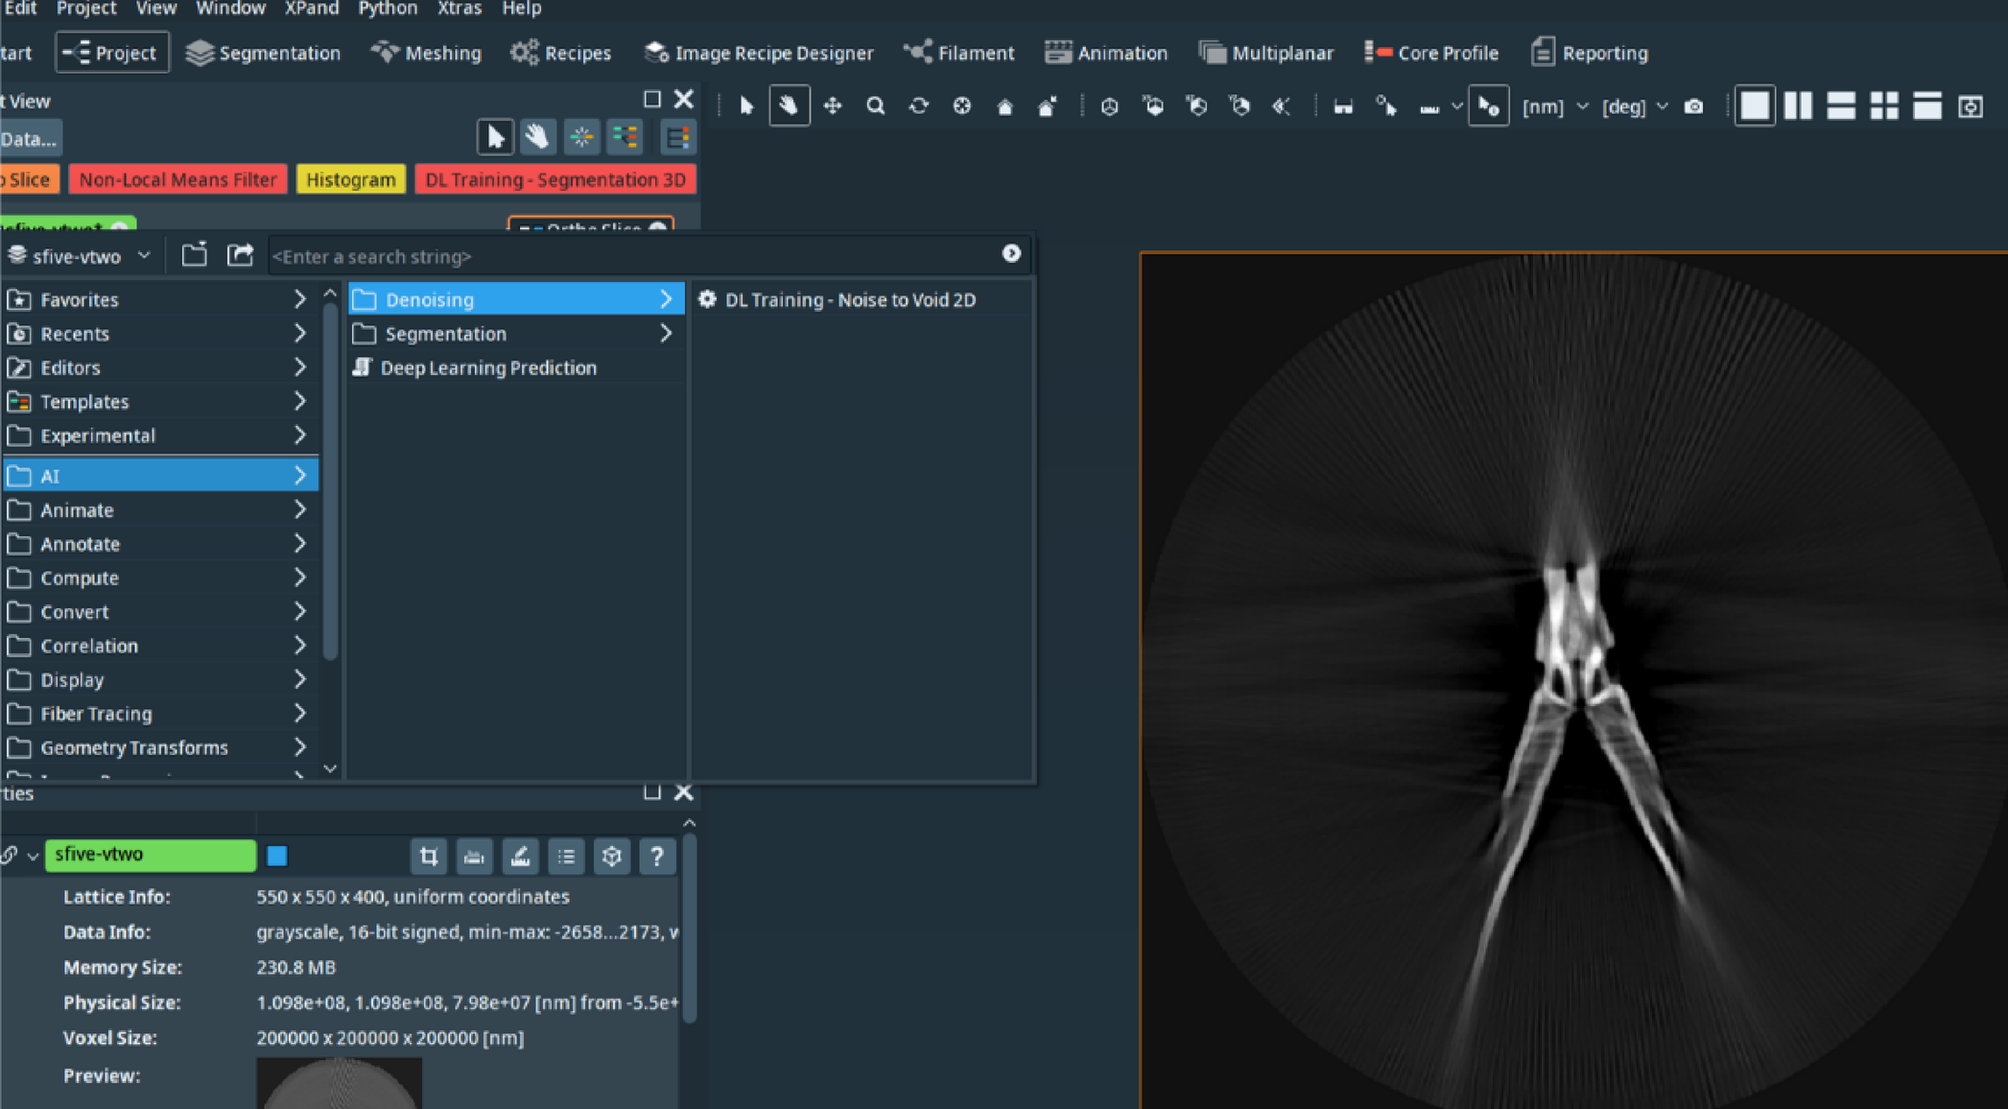Toggle the interact hand mode button
2008x1109 pixels.
point(789,106)
